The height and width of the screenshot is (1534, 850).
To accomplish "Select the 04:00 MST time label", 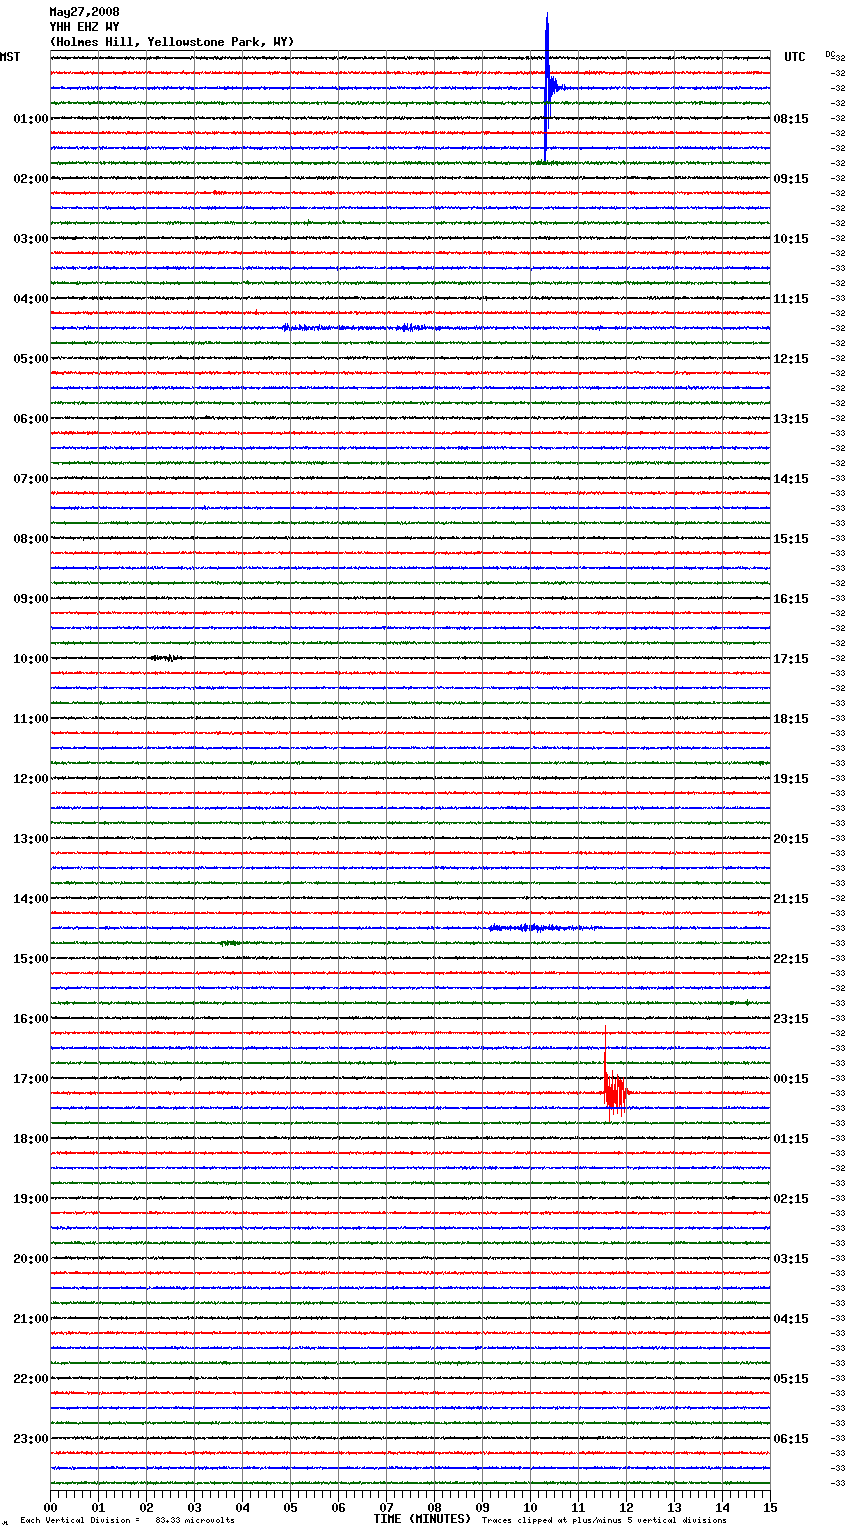I will [x=31, y=299].
